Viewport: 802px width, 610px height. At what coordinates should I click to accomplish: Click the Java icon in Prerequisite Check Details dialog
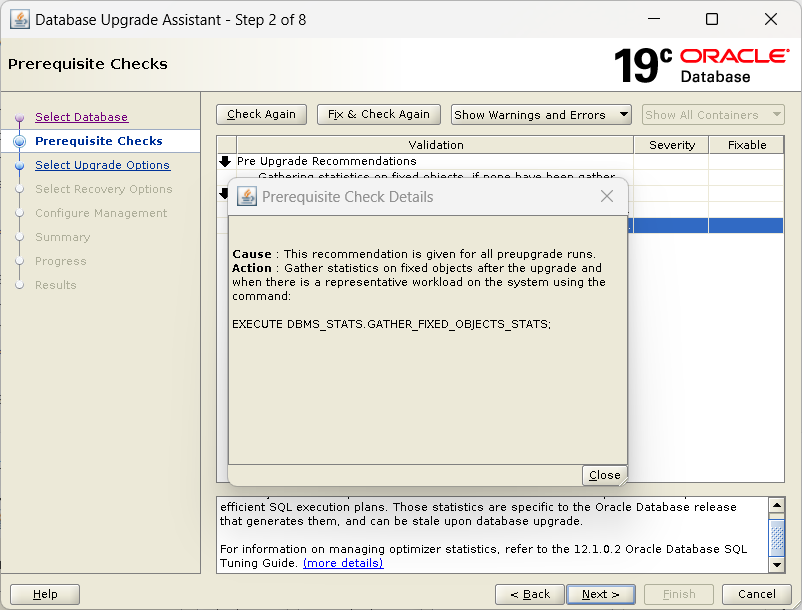[247, 196]
